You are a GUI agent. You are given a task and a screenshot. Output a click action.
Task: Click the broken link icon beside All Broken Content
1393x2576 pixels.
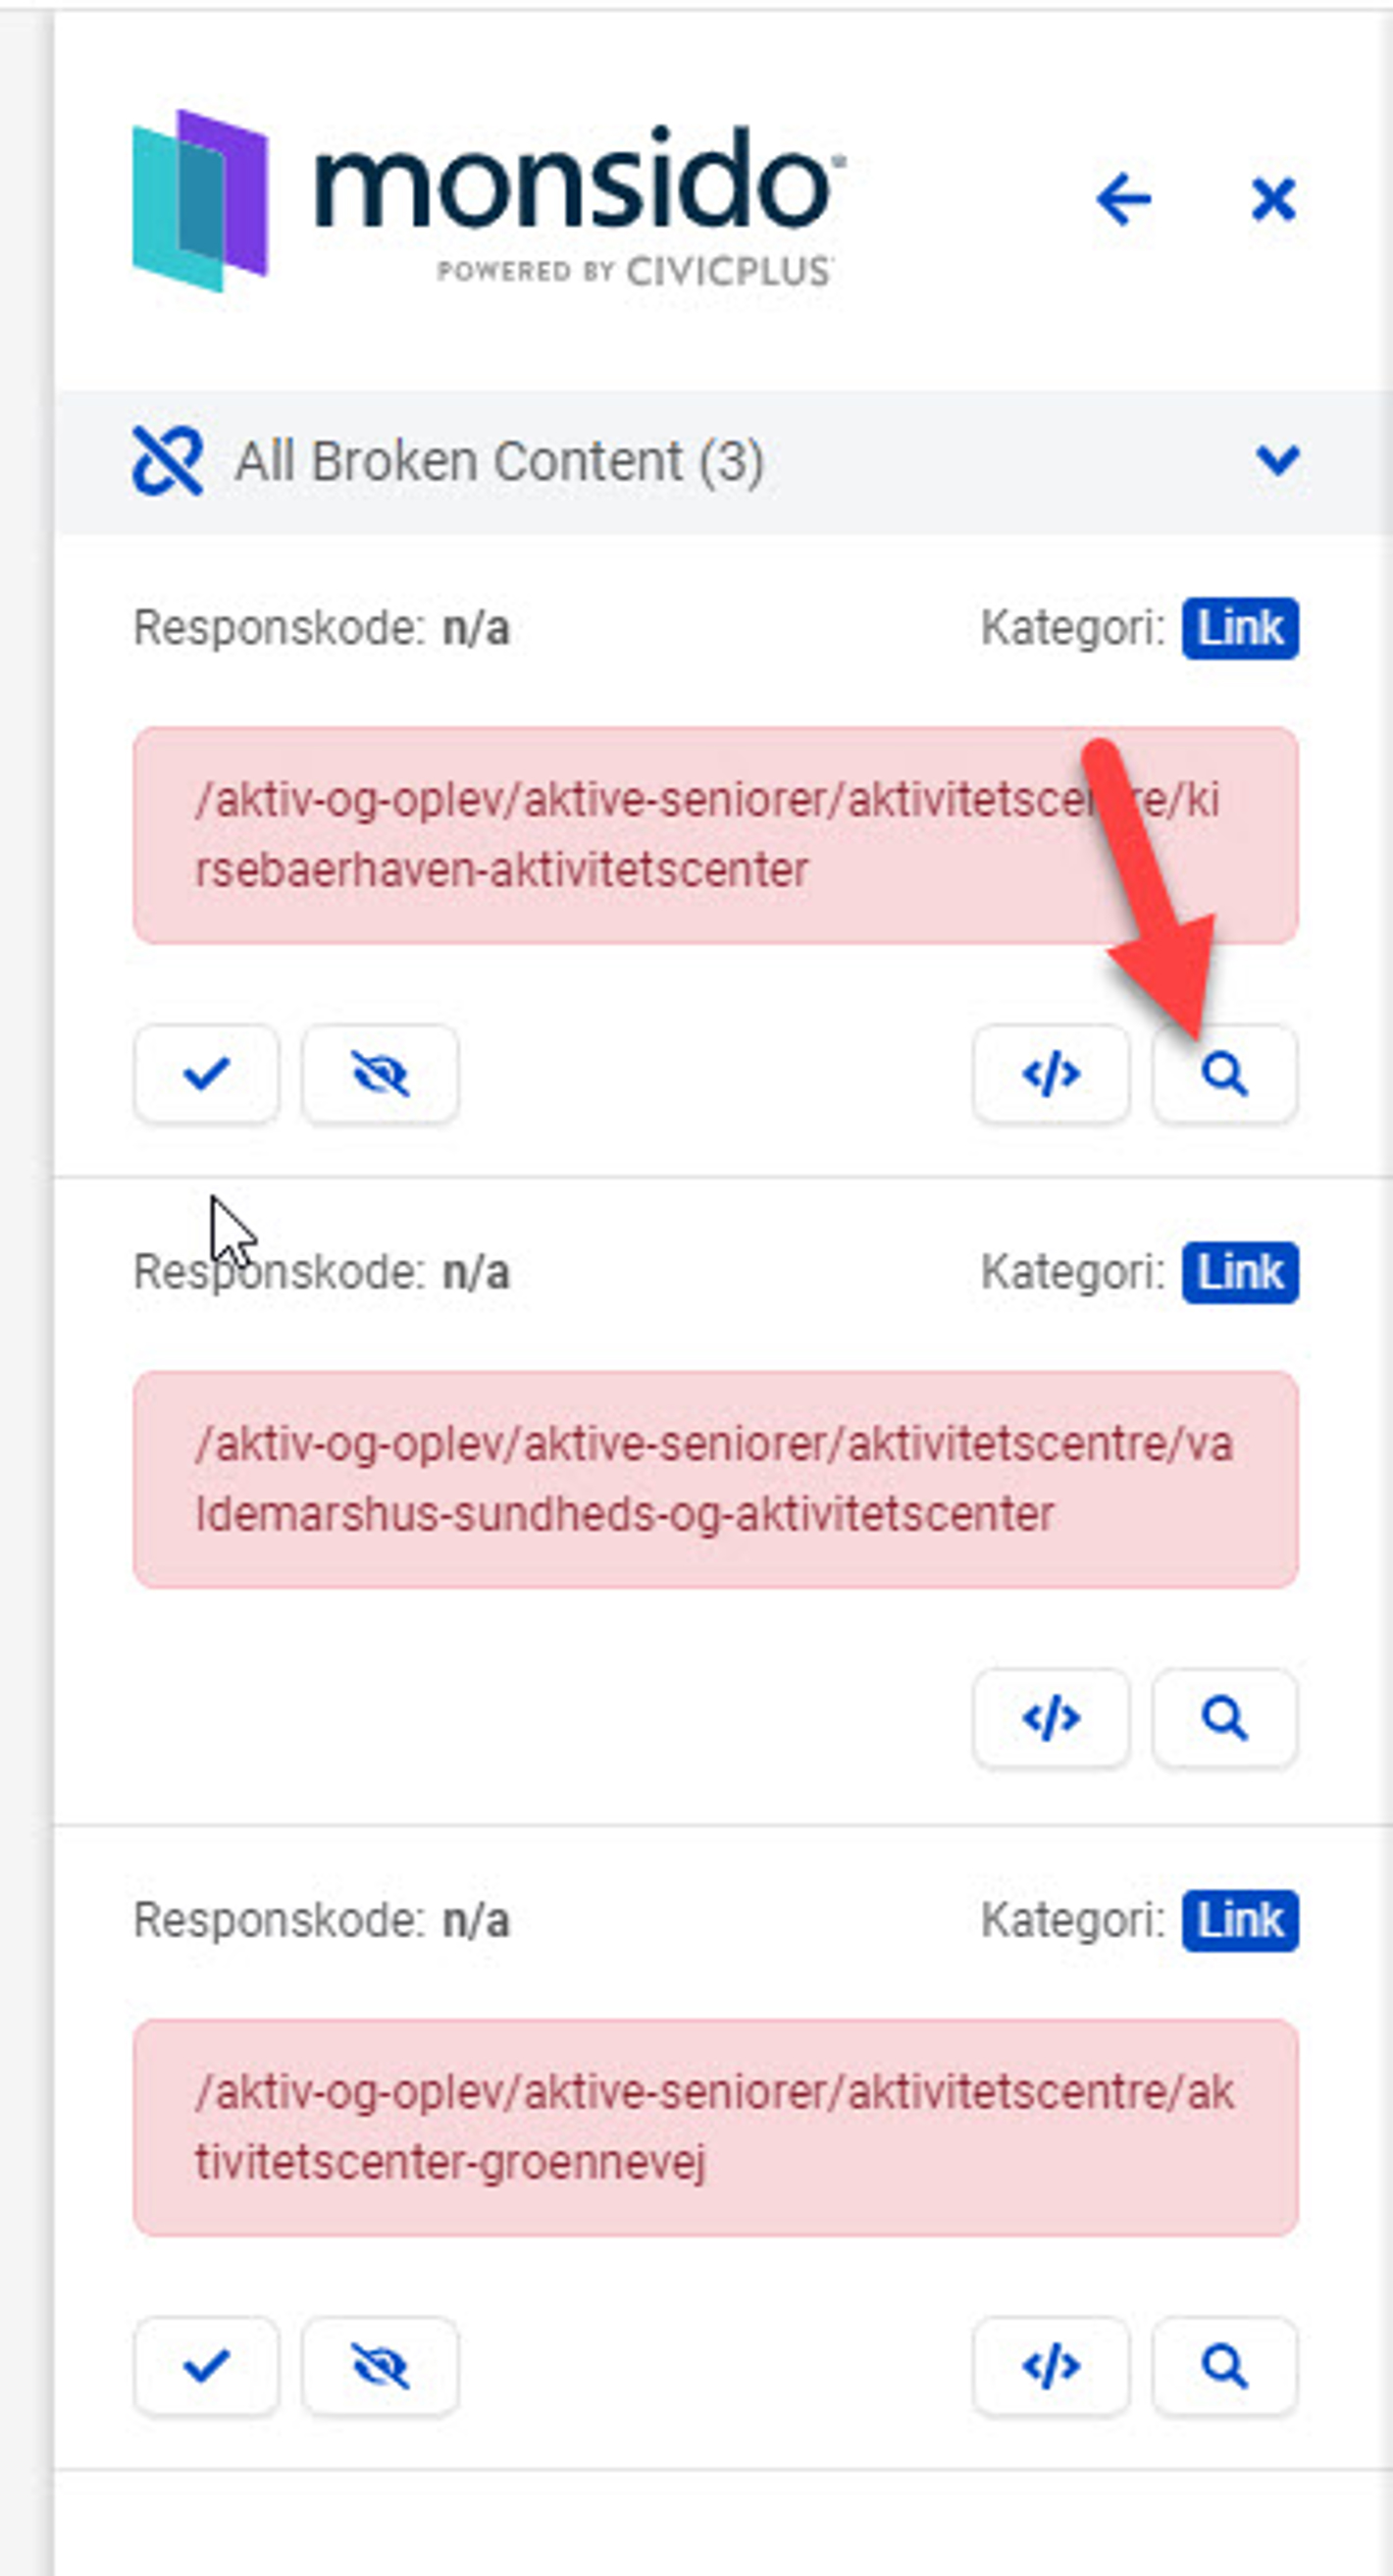(168, 461)
